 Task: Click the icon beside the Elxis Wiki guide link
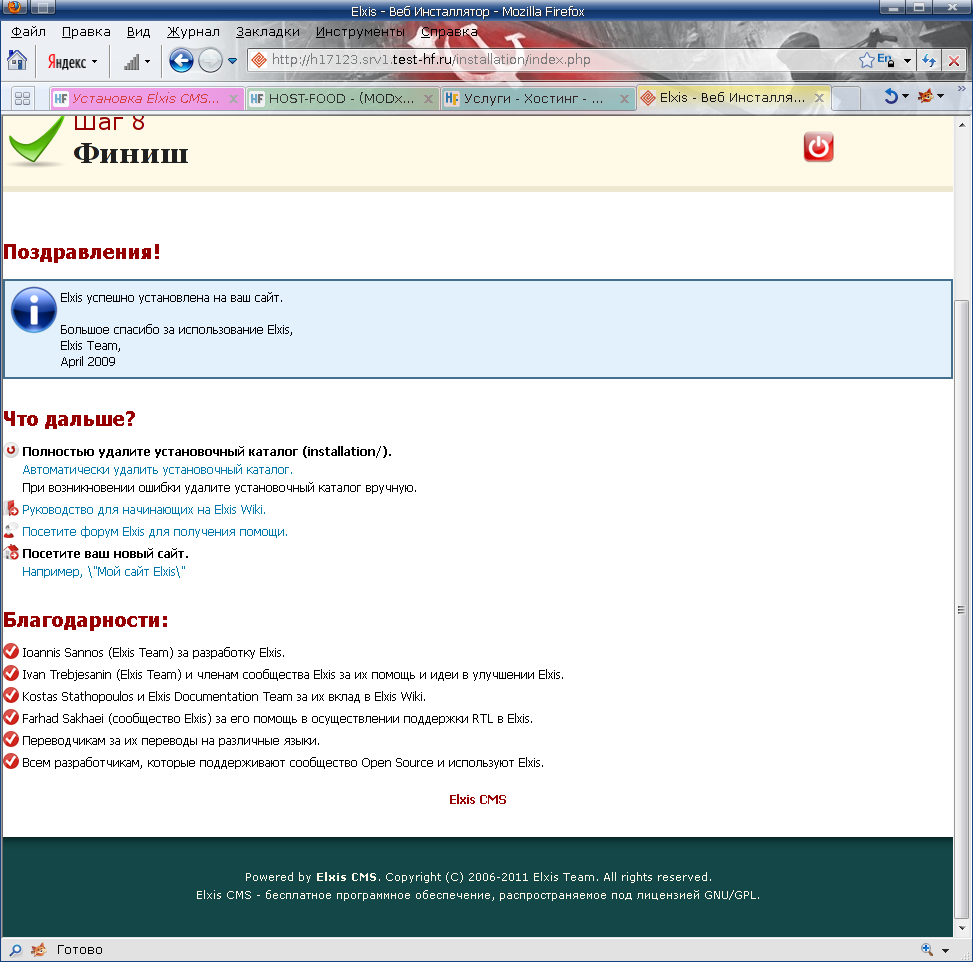(x=11, y=509)
